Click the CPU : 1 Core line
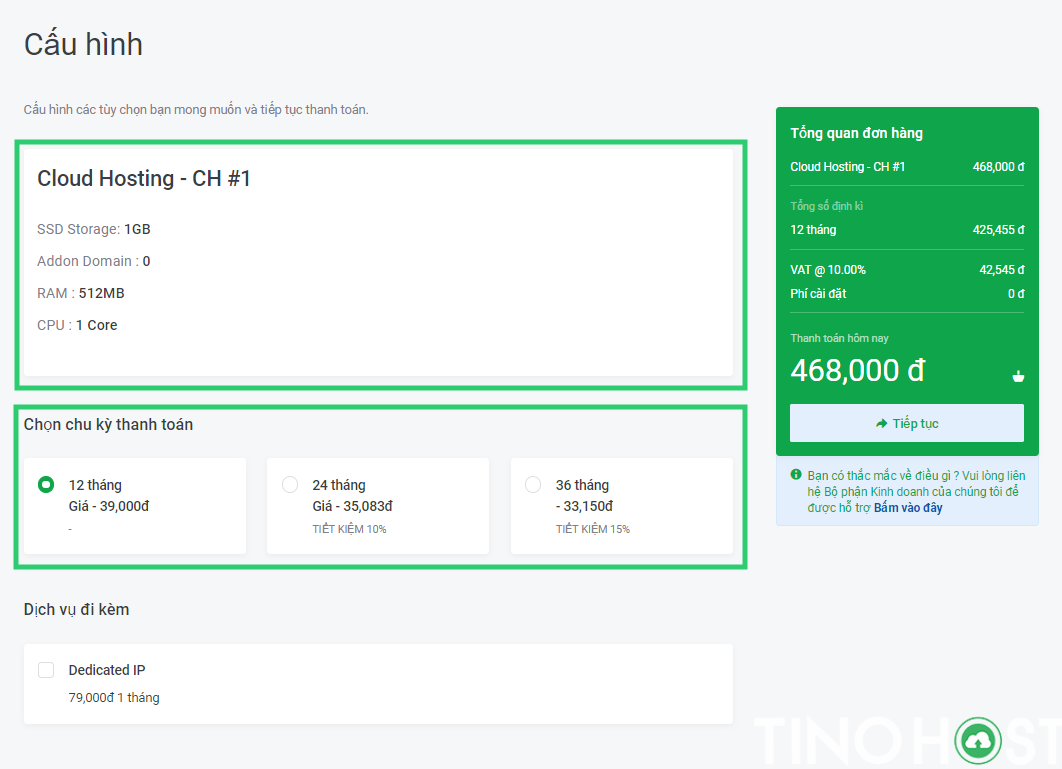 point(77,325)
